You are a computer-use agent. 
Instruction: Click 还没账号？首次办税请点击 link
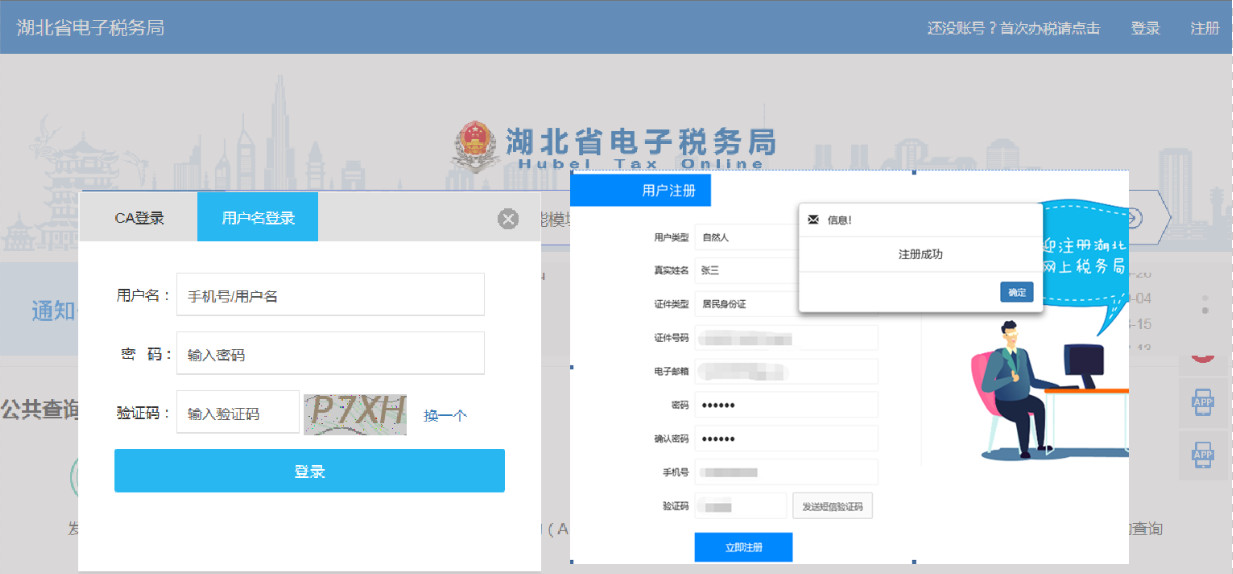1013,28
